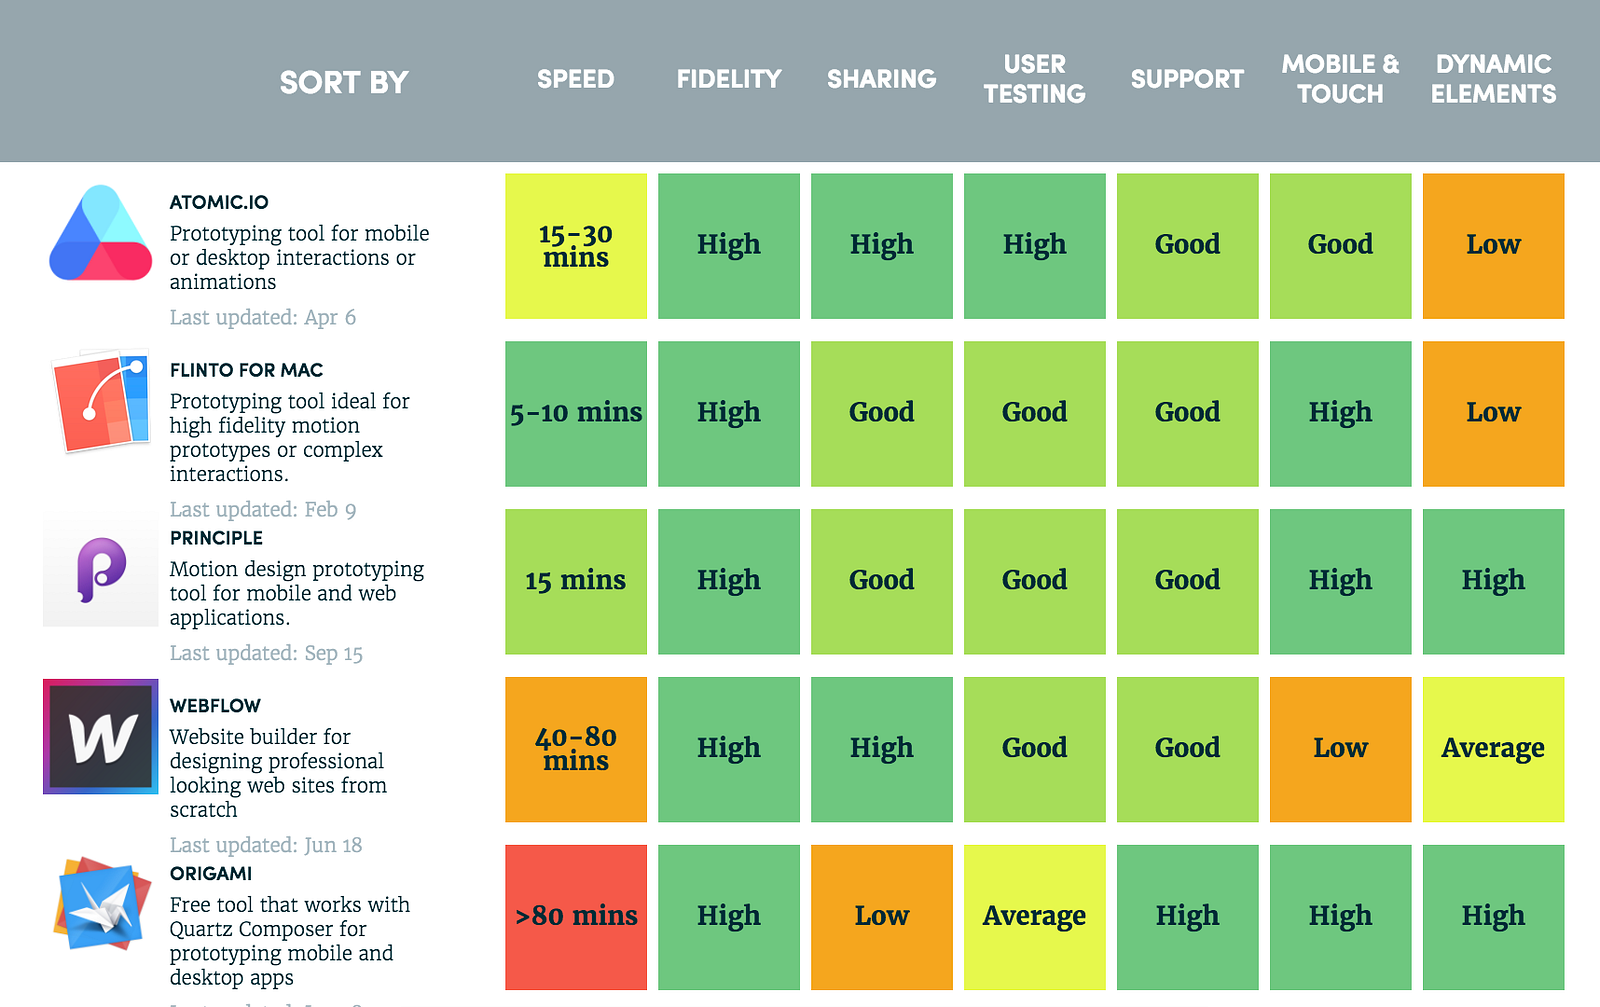
Task: Click Principle's High Dynamic Elements cell
Action: tap(1492, 580)
